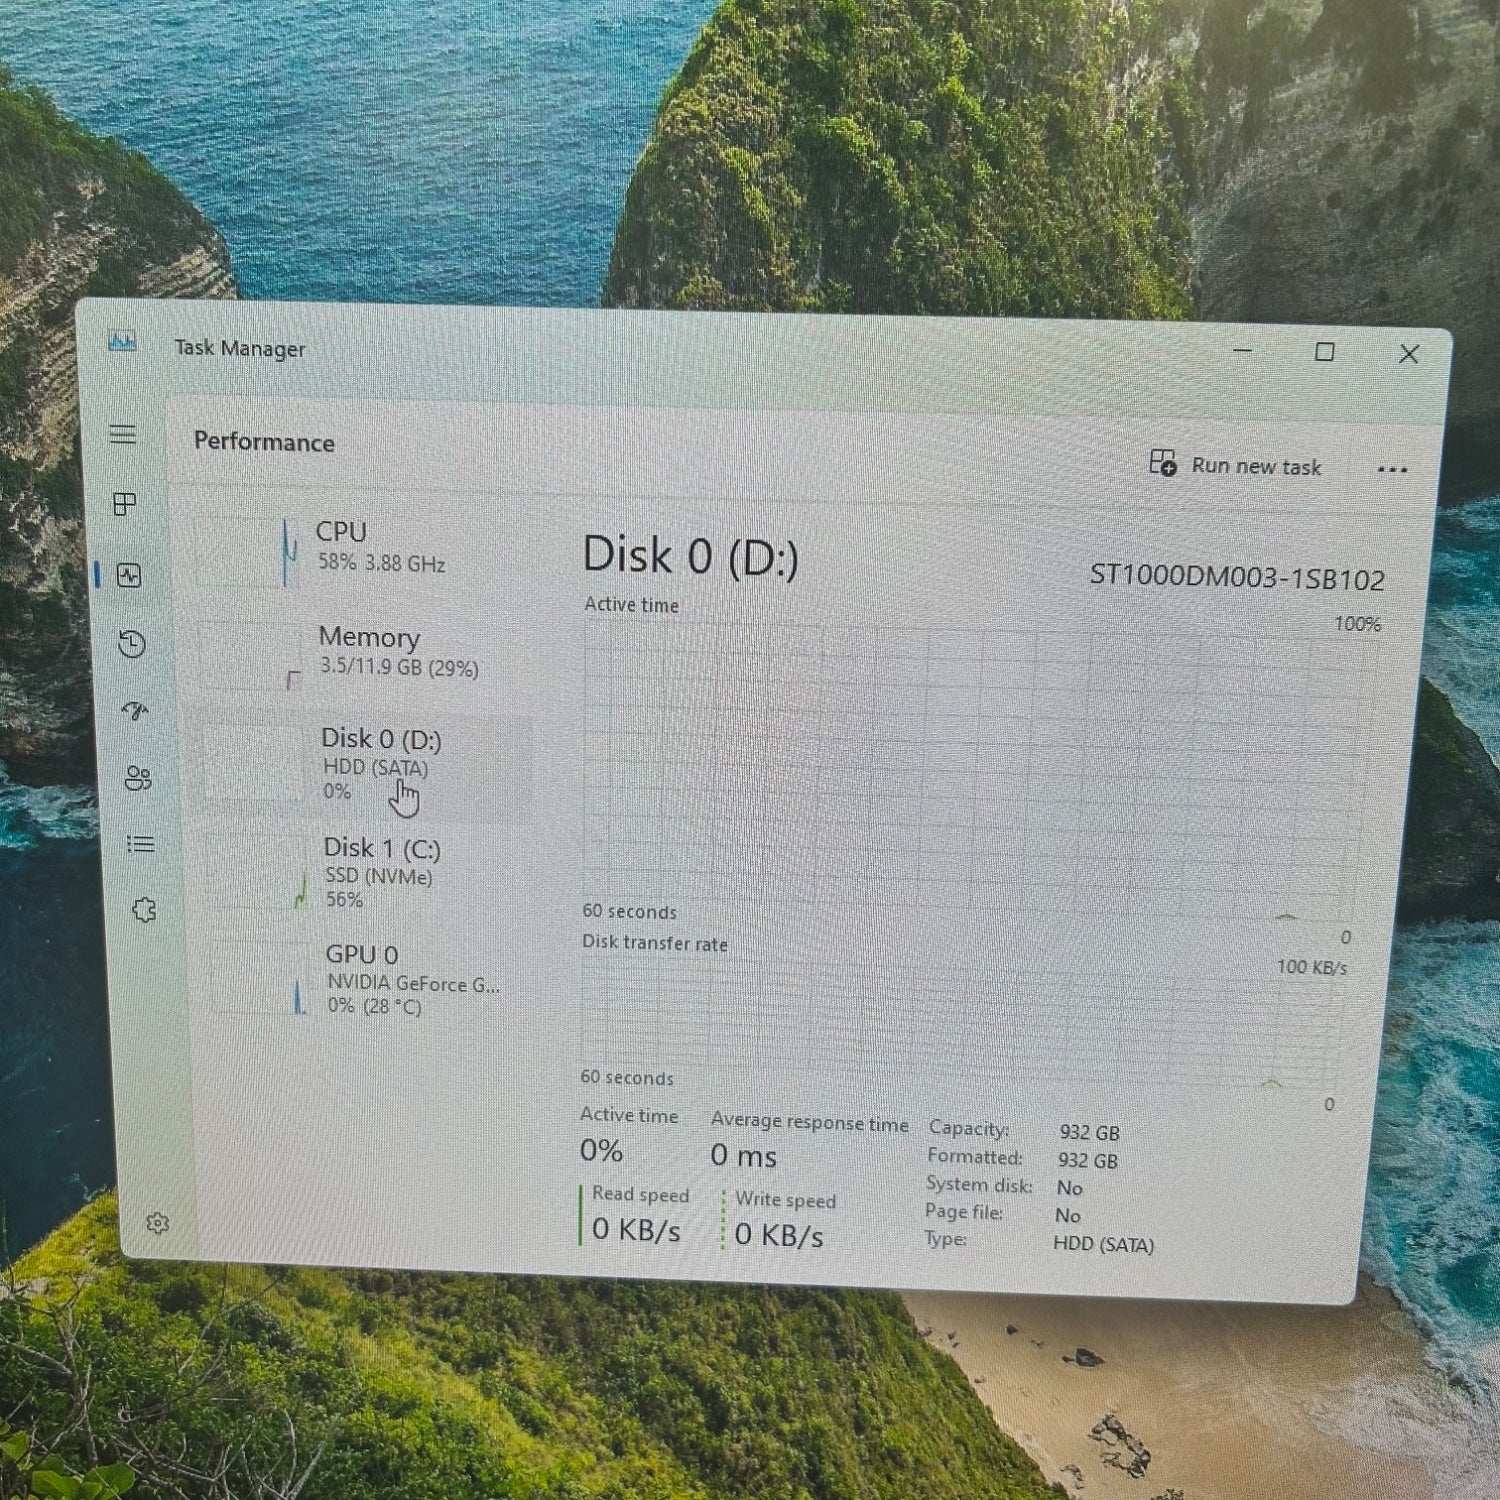The image size is (1500, 1500).
Task: Maximize the Task Manager window
Action: coord(1325,352)
